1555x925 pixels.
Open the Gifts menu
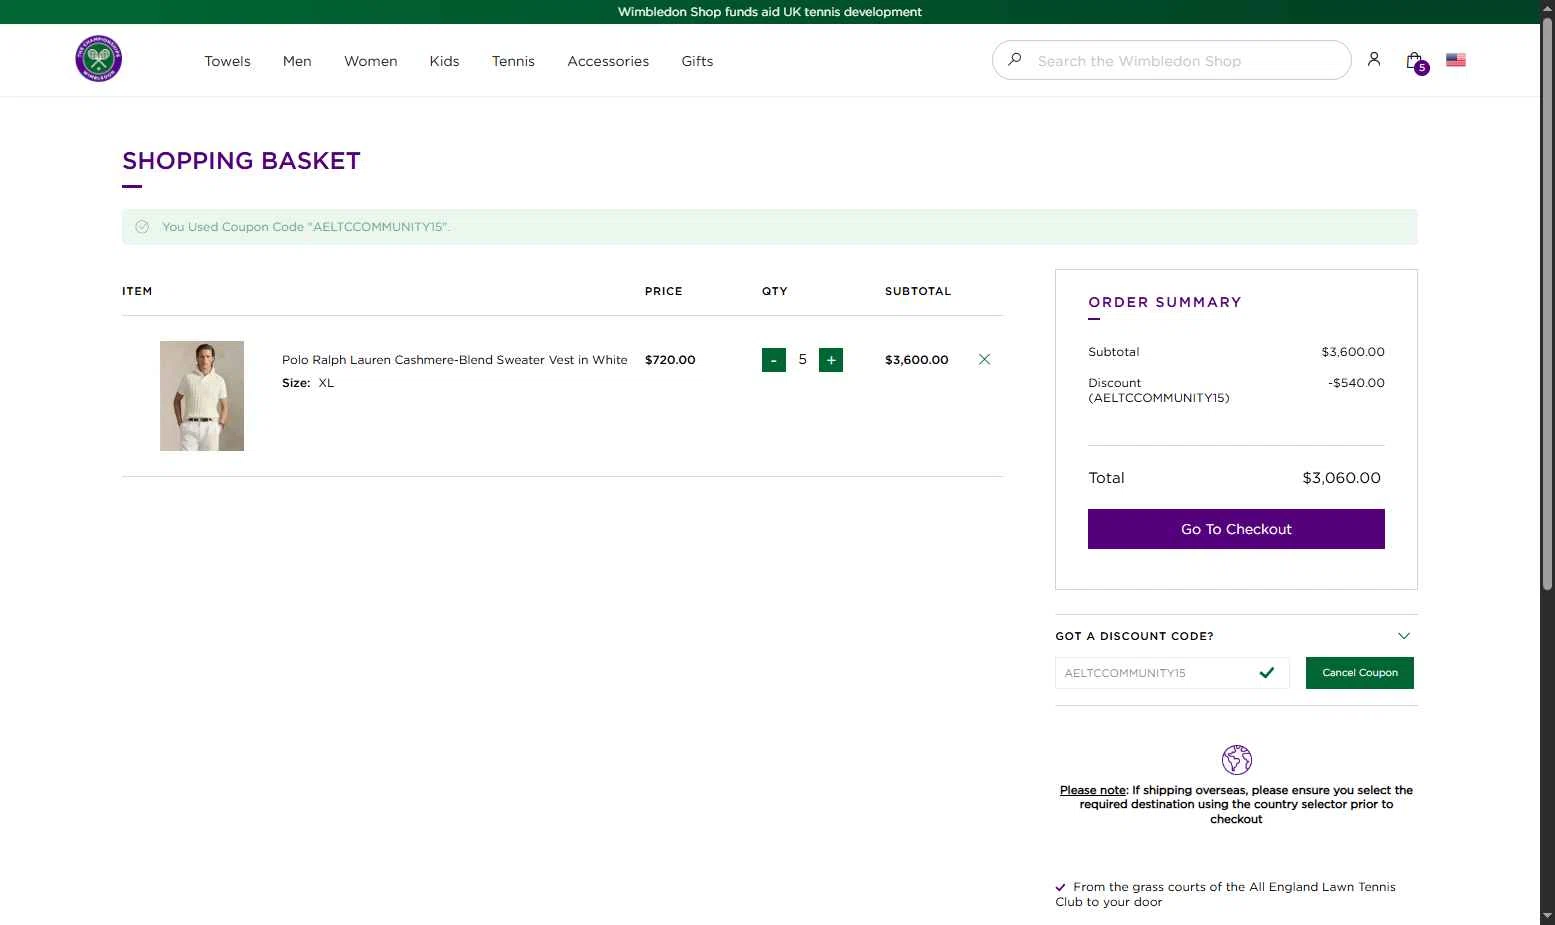[697, 61]
